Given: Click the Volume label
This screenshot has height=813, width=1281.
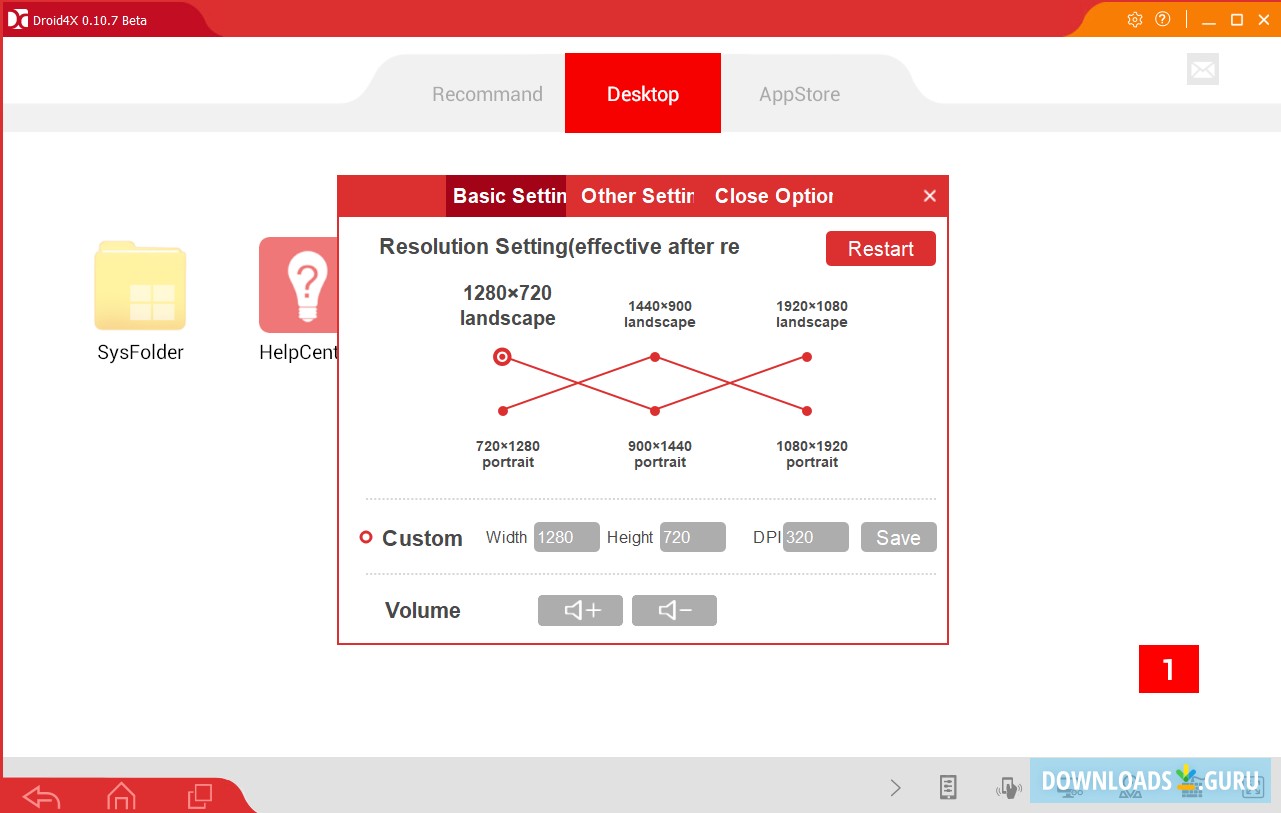Looking at the screenshot, I should [x=423, y=611].
